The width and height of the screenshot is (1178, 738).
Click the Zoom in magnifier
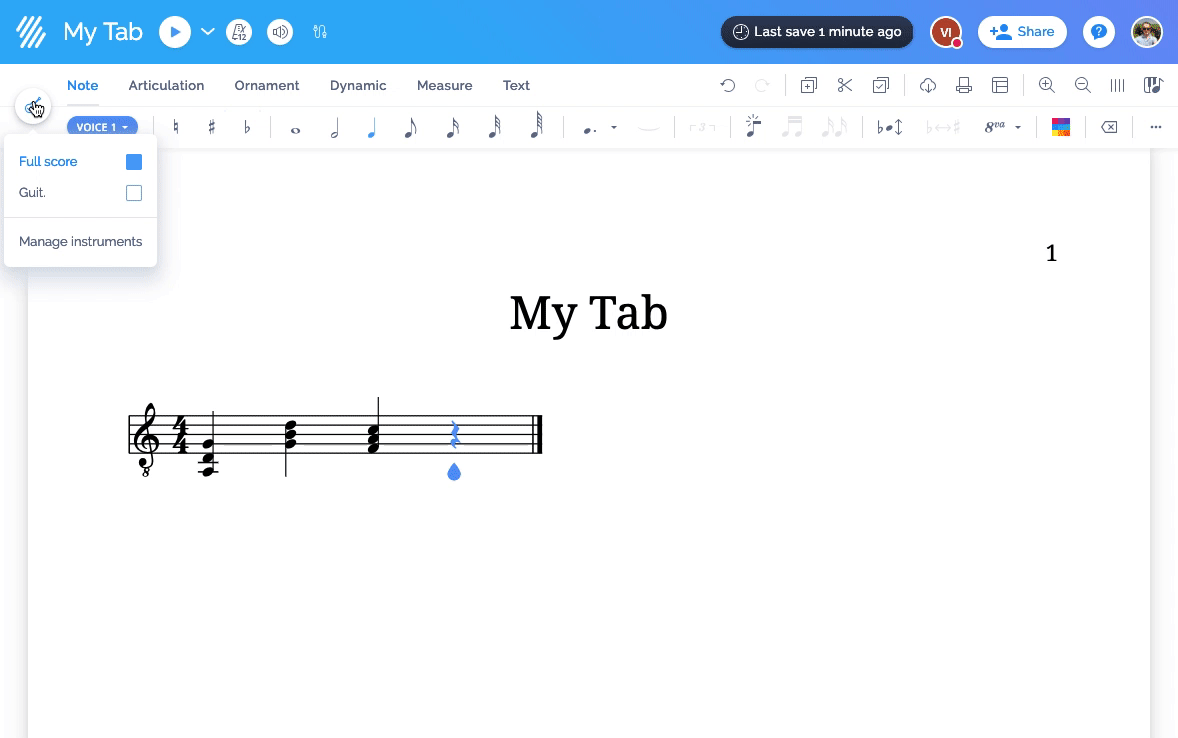click(x=1046, y=85)
